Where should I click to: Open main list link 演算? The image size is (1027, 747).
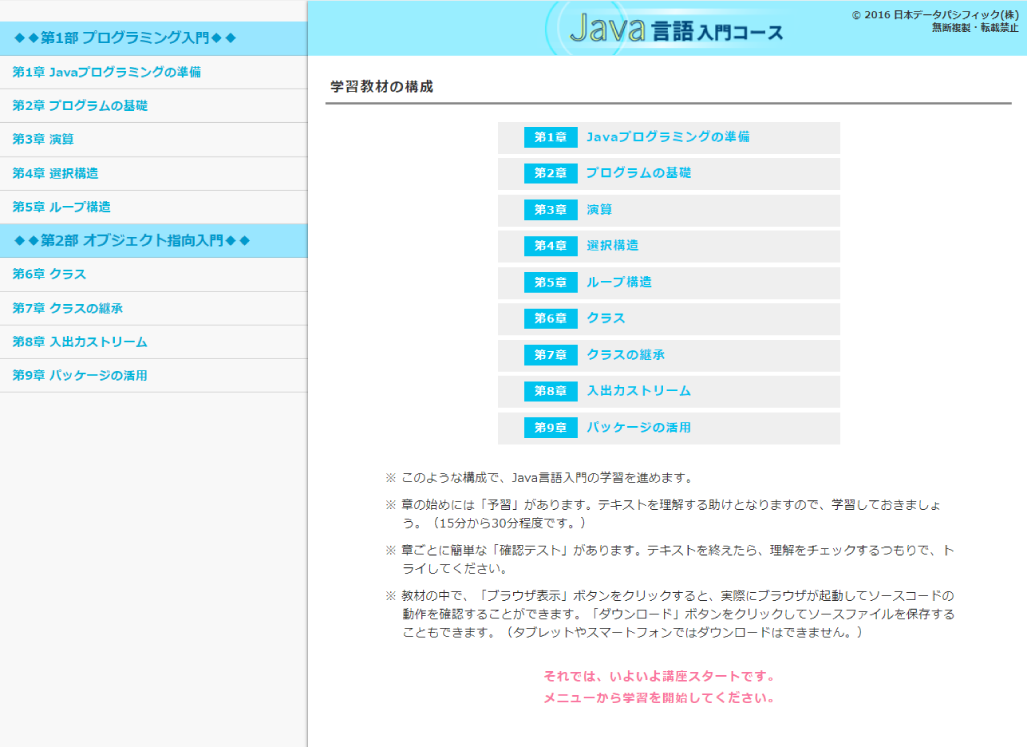[x=599, y=210]
